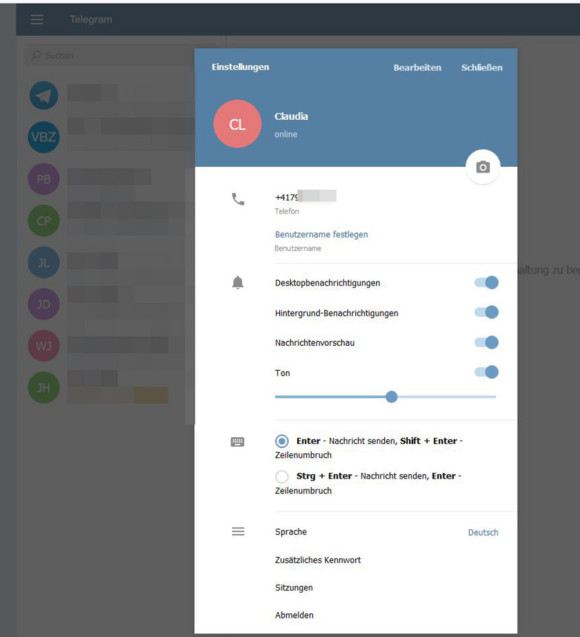Toggle Desktopbenachrichtigungen switch off

point(486,282)
